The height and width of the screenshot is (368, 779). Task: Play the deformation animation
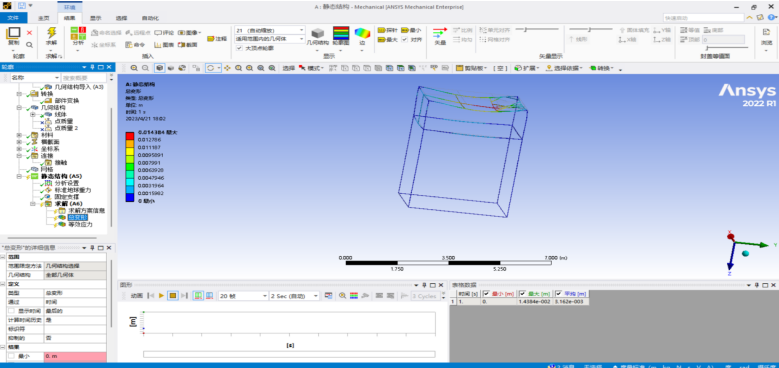pos(161,295)
